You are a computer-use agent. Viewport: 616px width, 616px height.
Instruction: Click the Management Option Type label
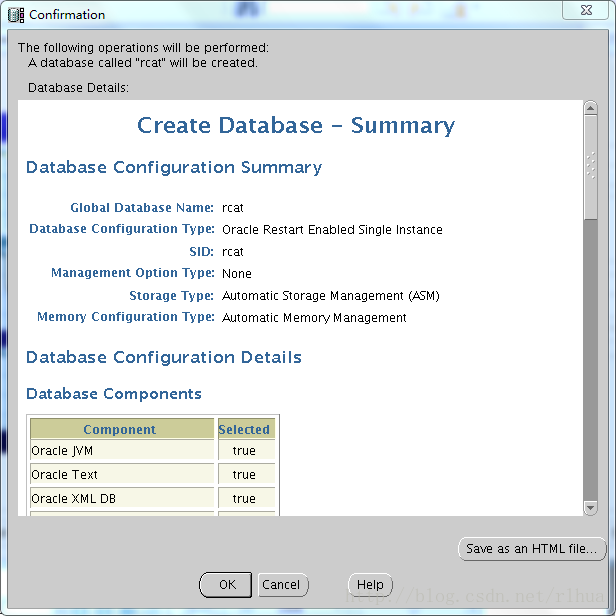click(x=133, y=273)
